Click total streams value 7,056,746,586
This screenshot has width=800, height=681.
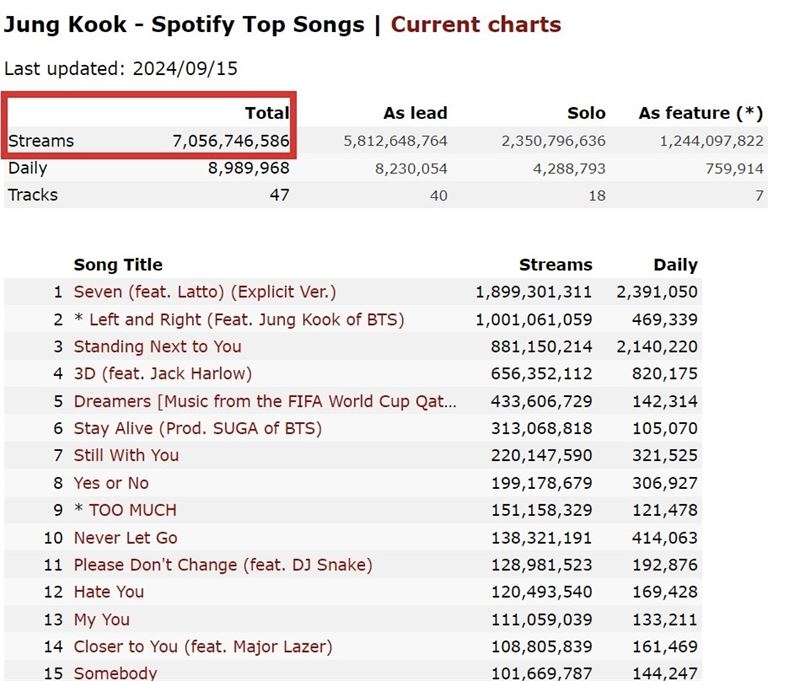pyautogui.click(x=231, y=141)
